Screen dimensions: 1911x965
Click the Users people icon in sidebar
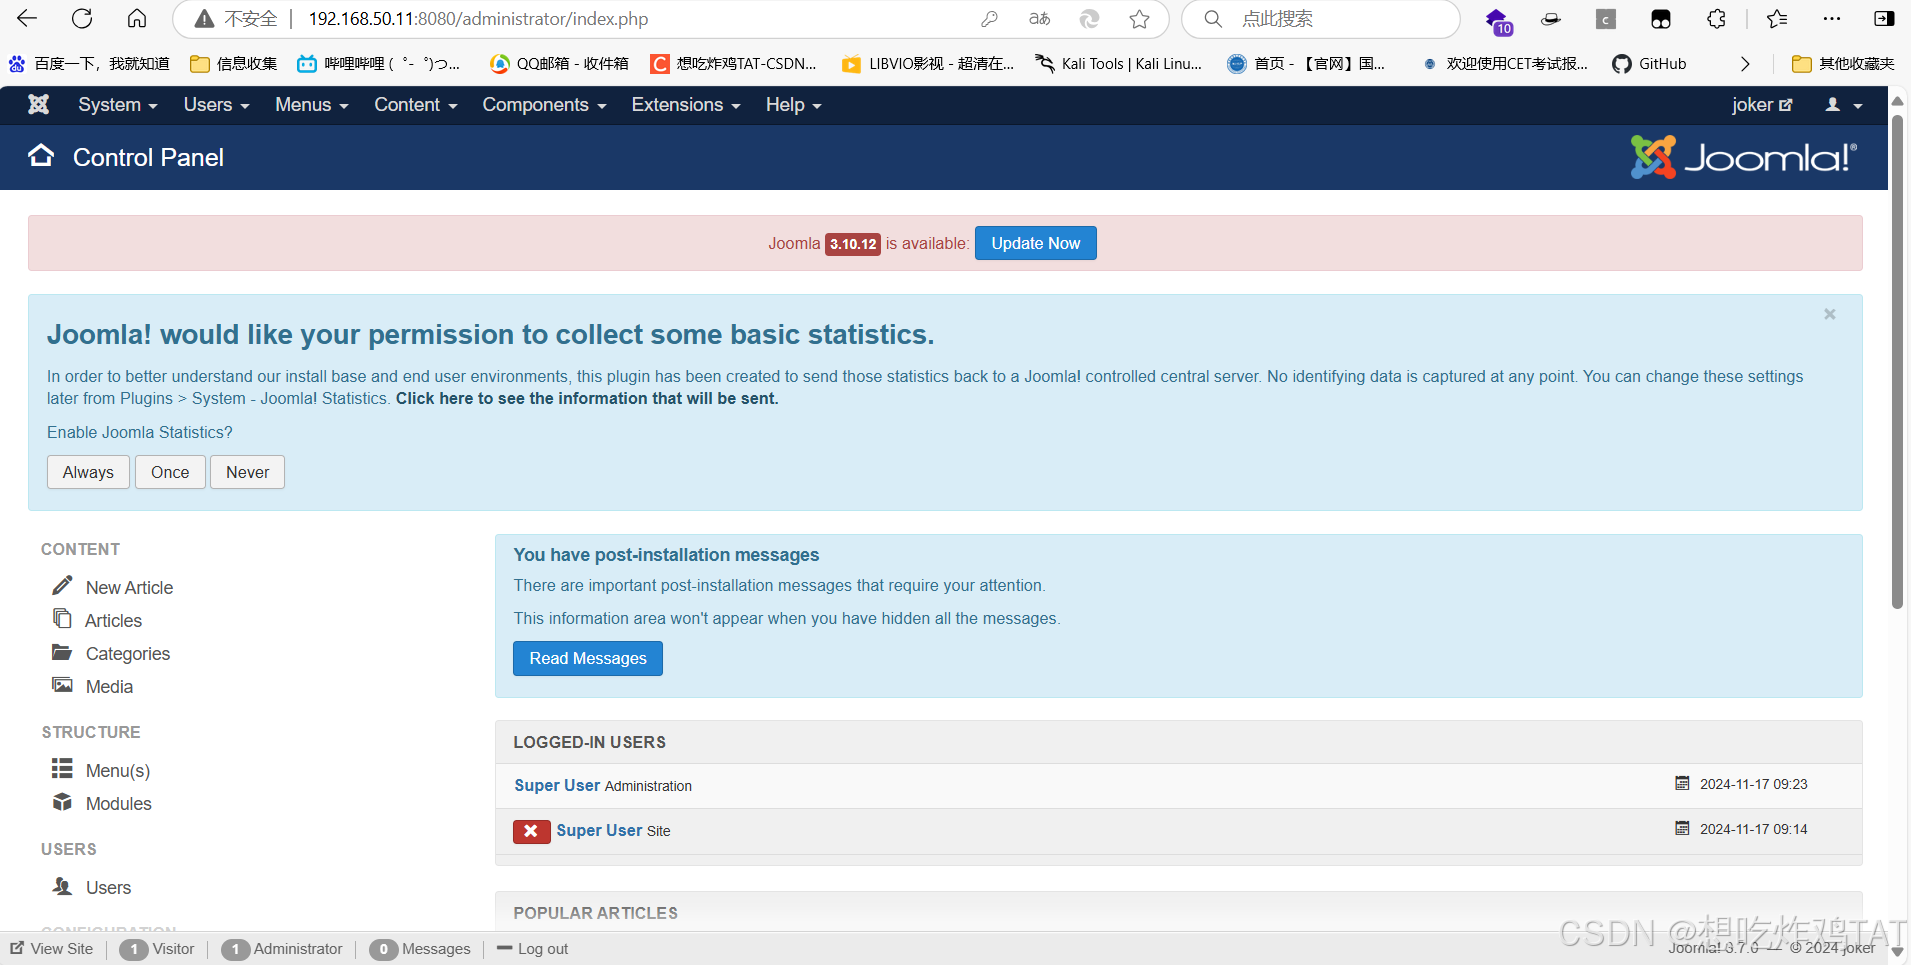click(x=62, y=886)
